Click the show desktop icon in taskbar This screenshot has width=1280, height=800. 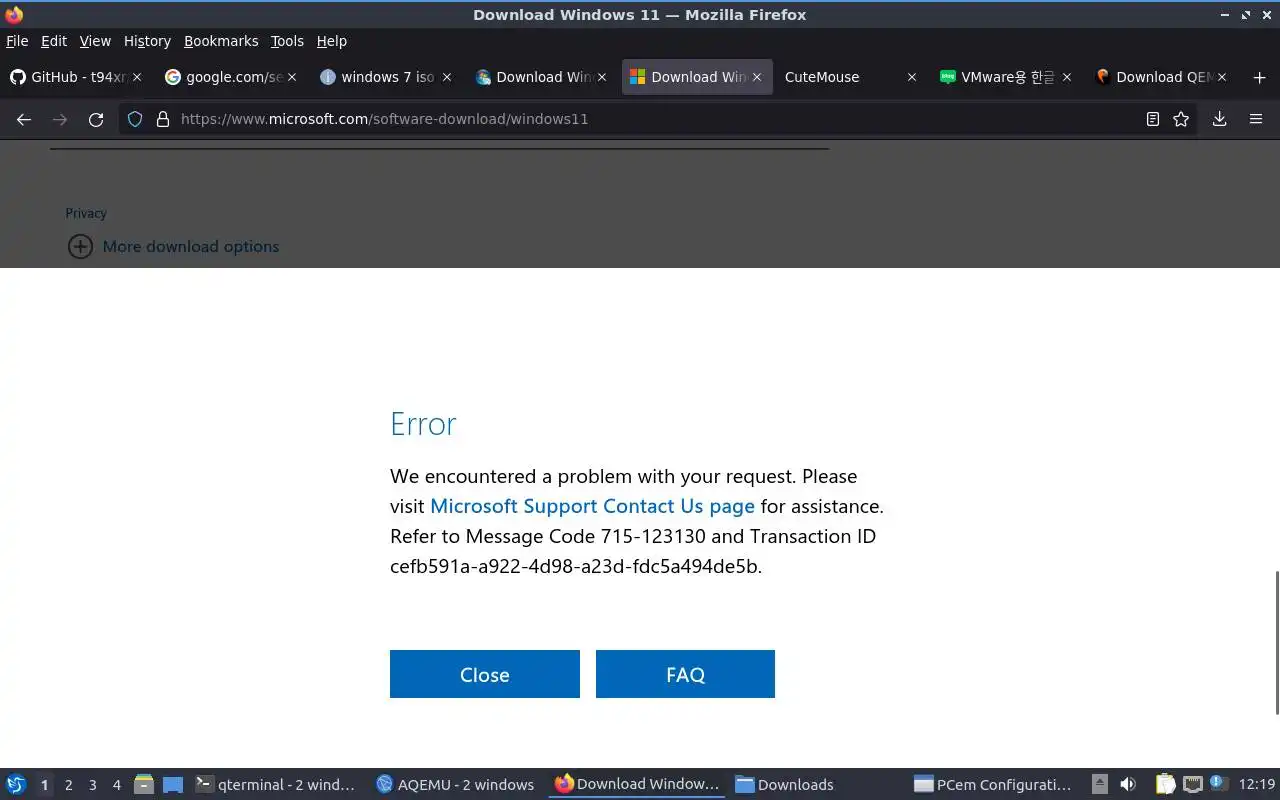tap(173, 784)
